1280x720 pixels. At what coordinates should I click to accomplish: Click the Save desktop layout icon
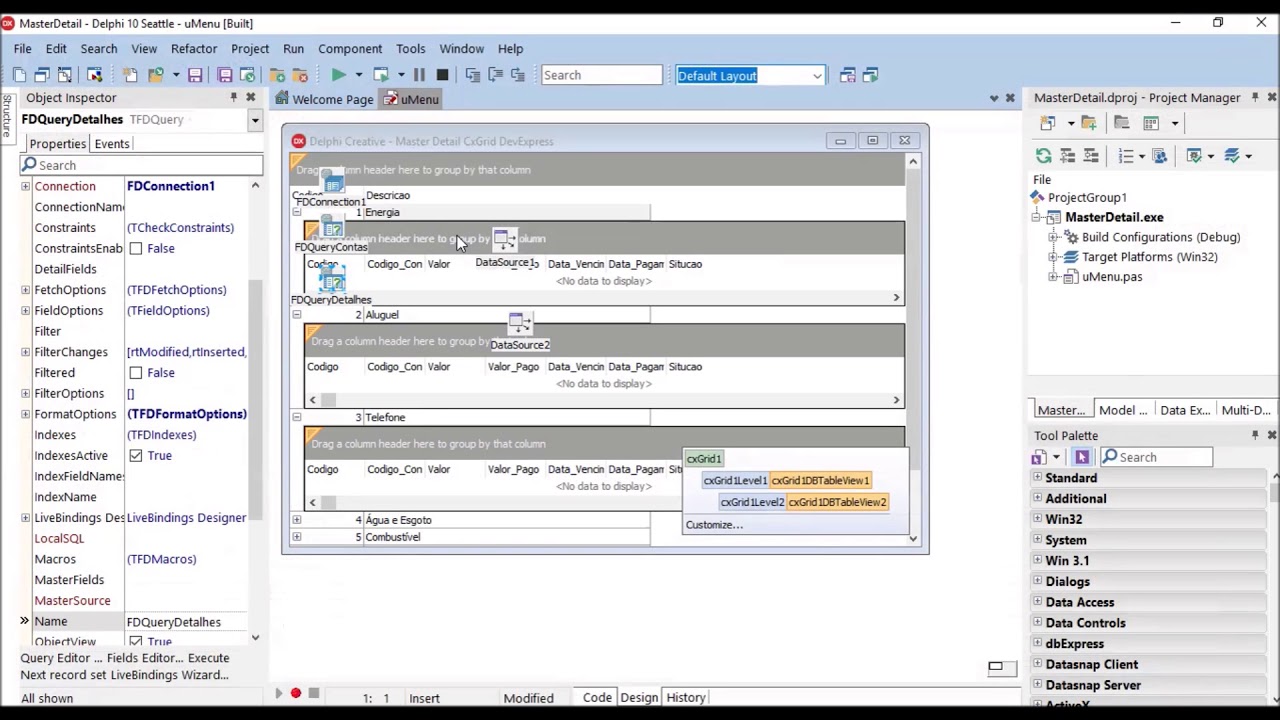tap(848, 75)
